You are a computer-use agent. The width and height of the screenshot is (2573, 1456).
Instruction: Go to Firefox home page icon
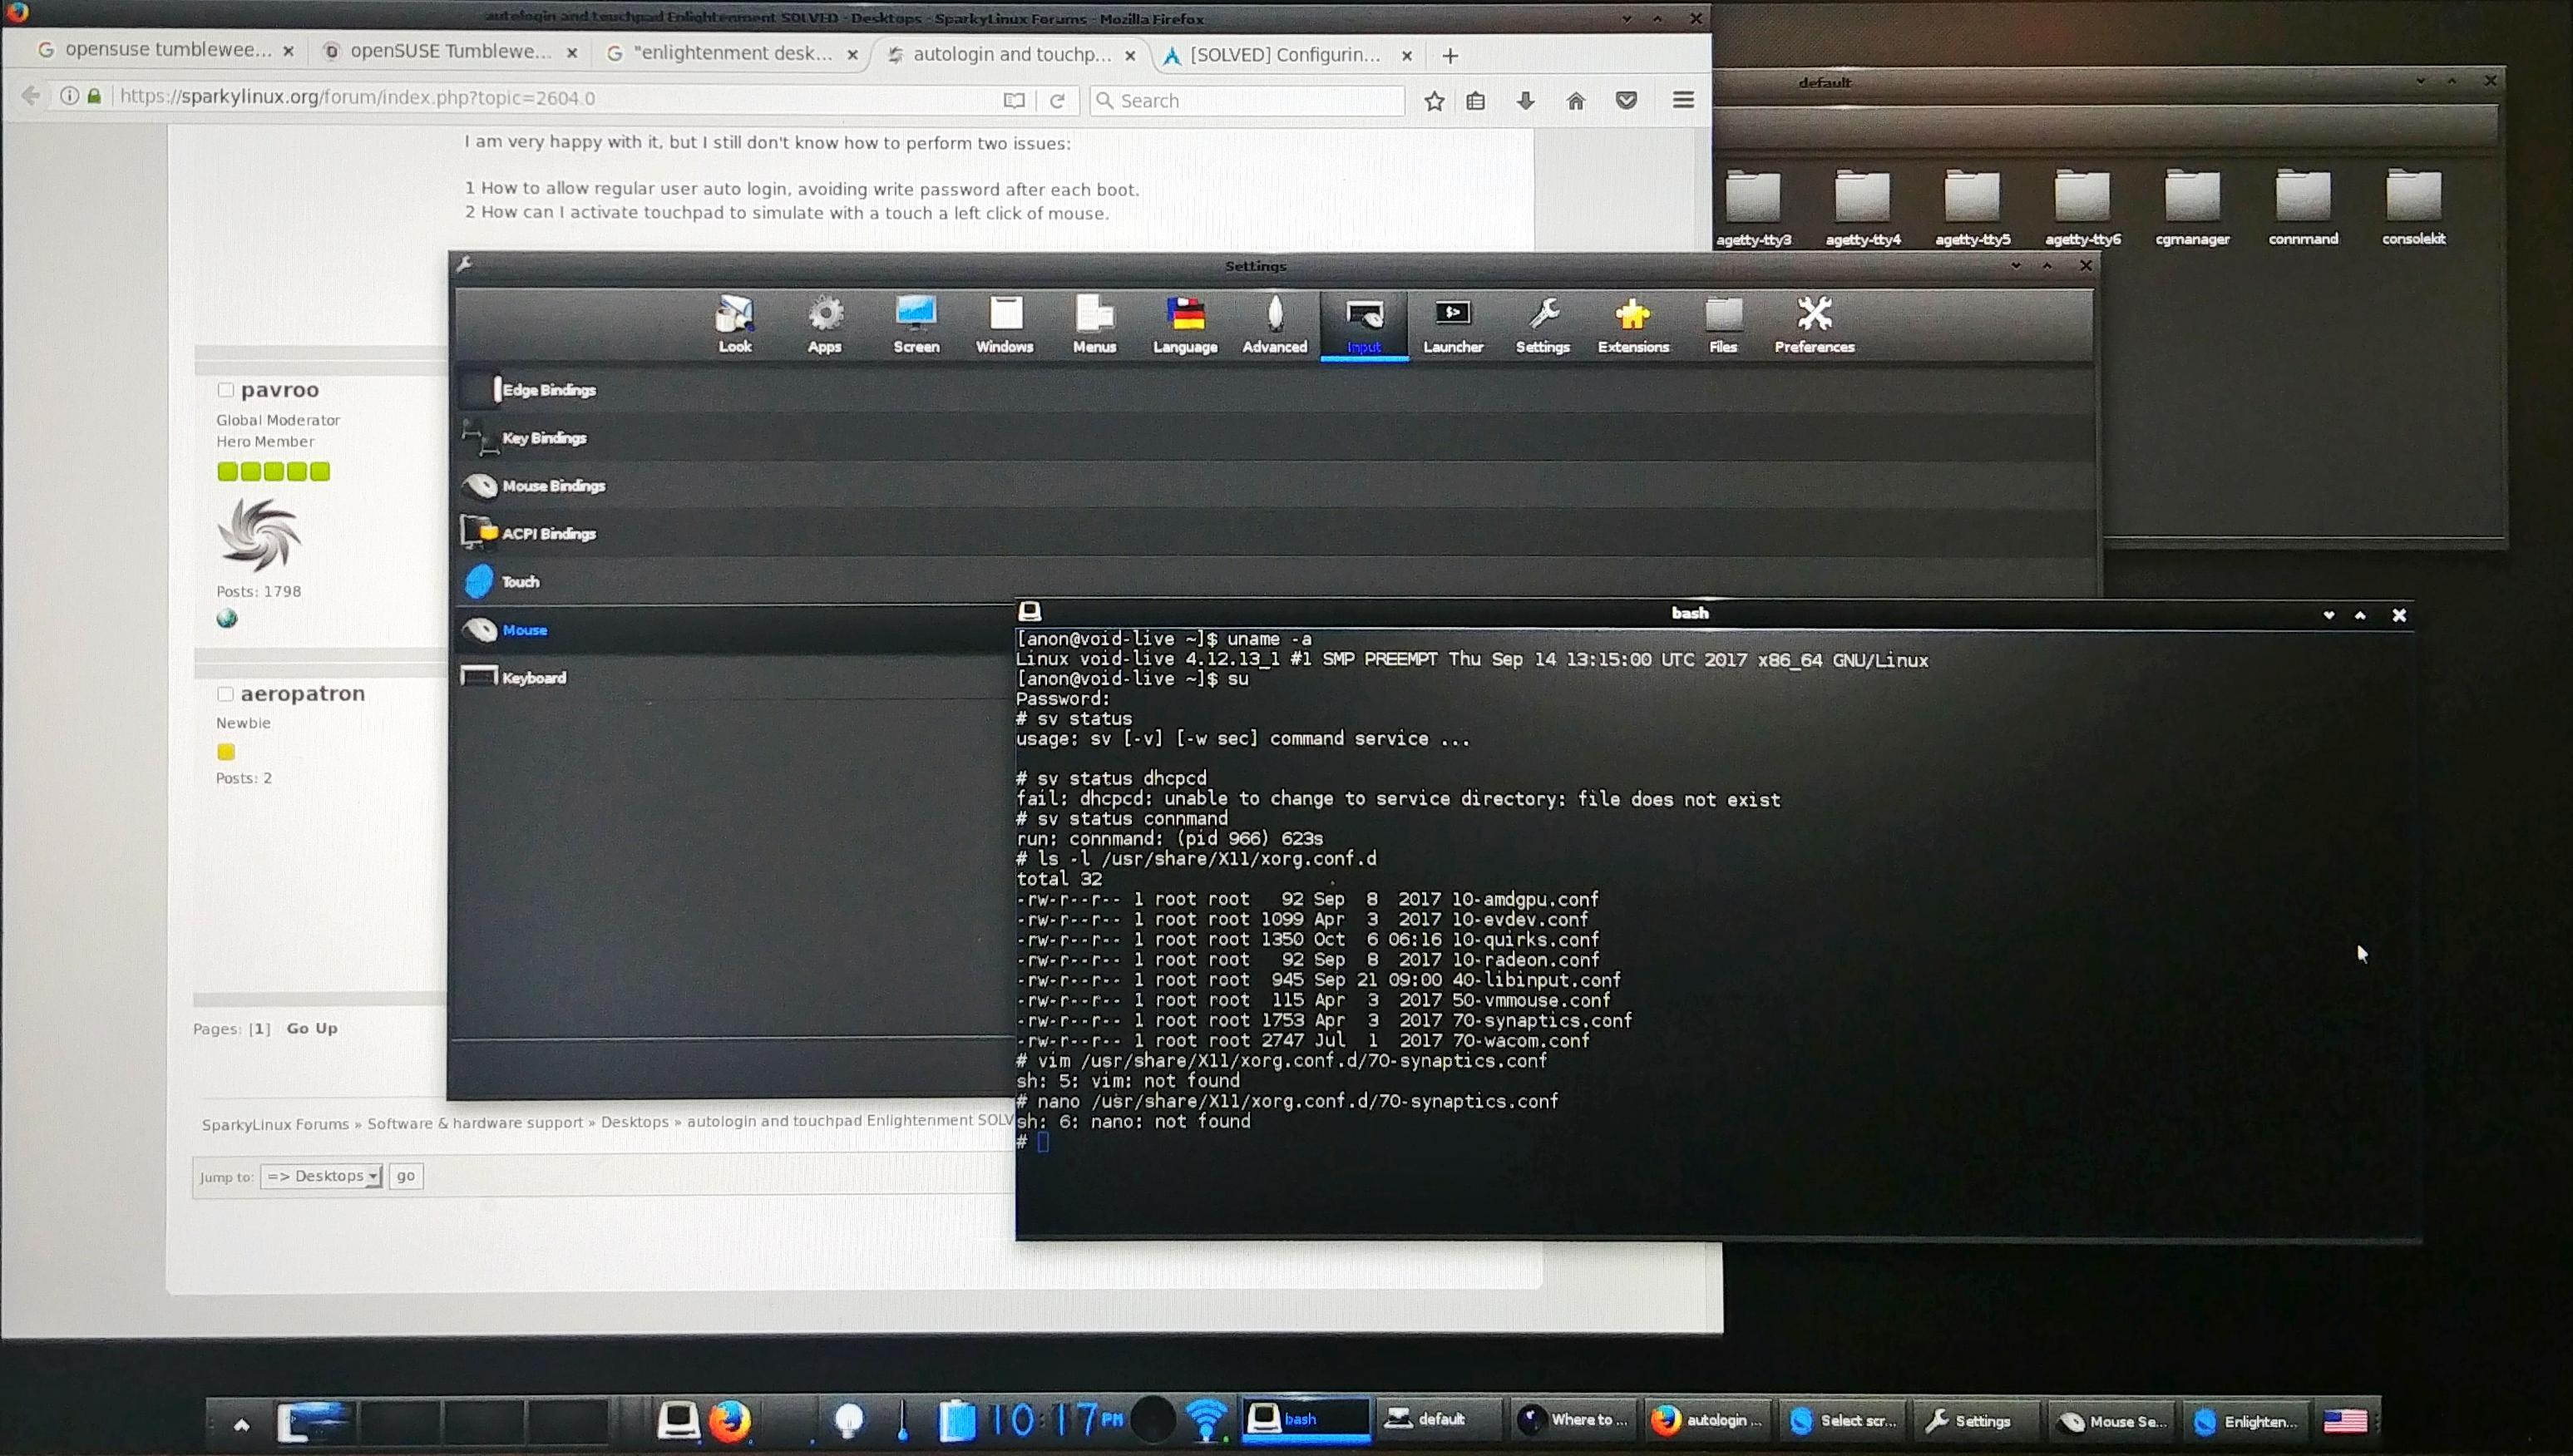click(1576, 101)
